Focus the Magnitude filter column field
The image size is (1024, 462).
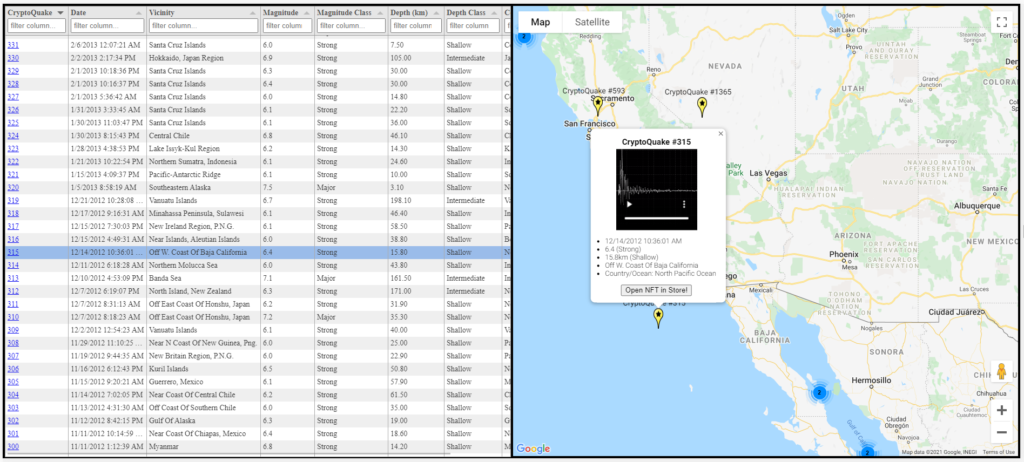pos(287,25)
